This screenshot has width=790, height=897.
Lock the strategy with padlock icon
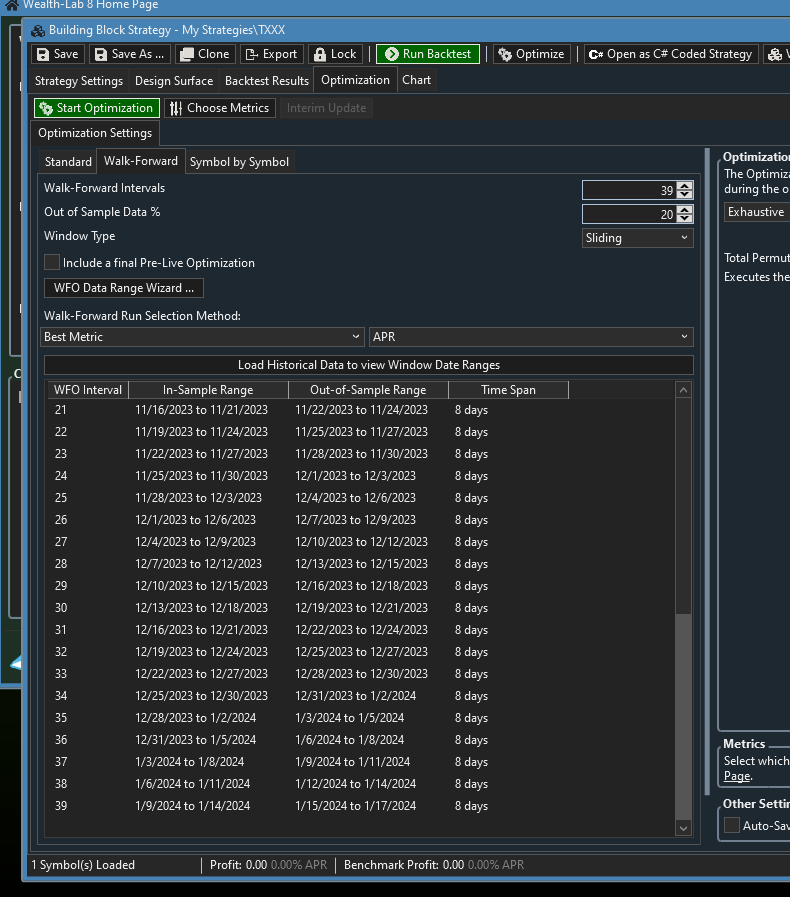point(334,54)
